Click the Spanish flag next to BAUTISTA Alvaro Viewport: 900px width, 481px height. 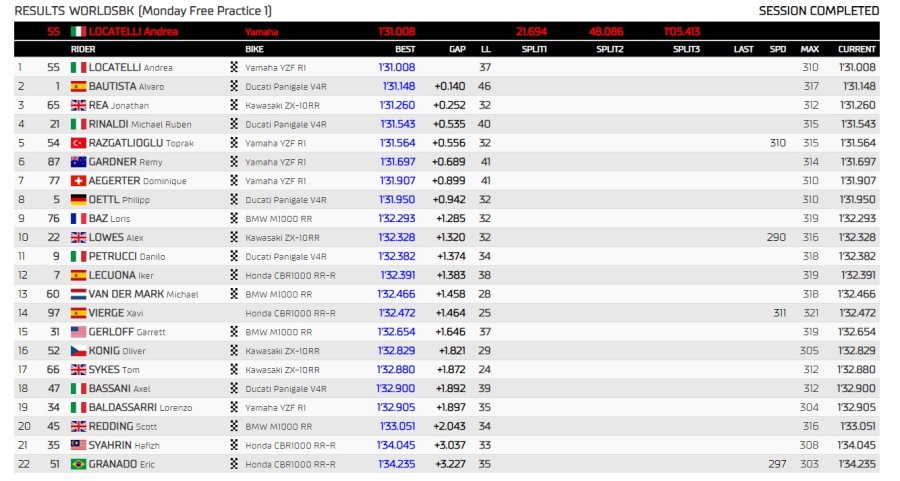(78, 86)
